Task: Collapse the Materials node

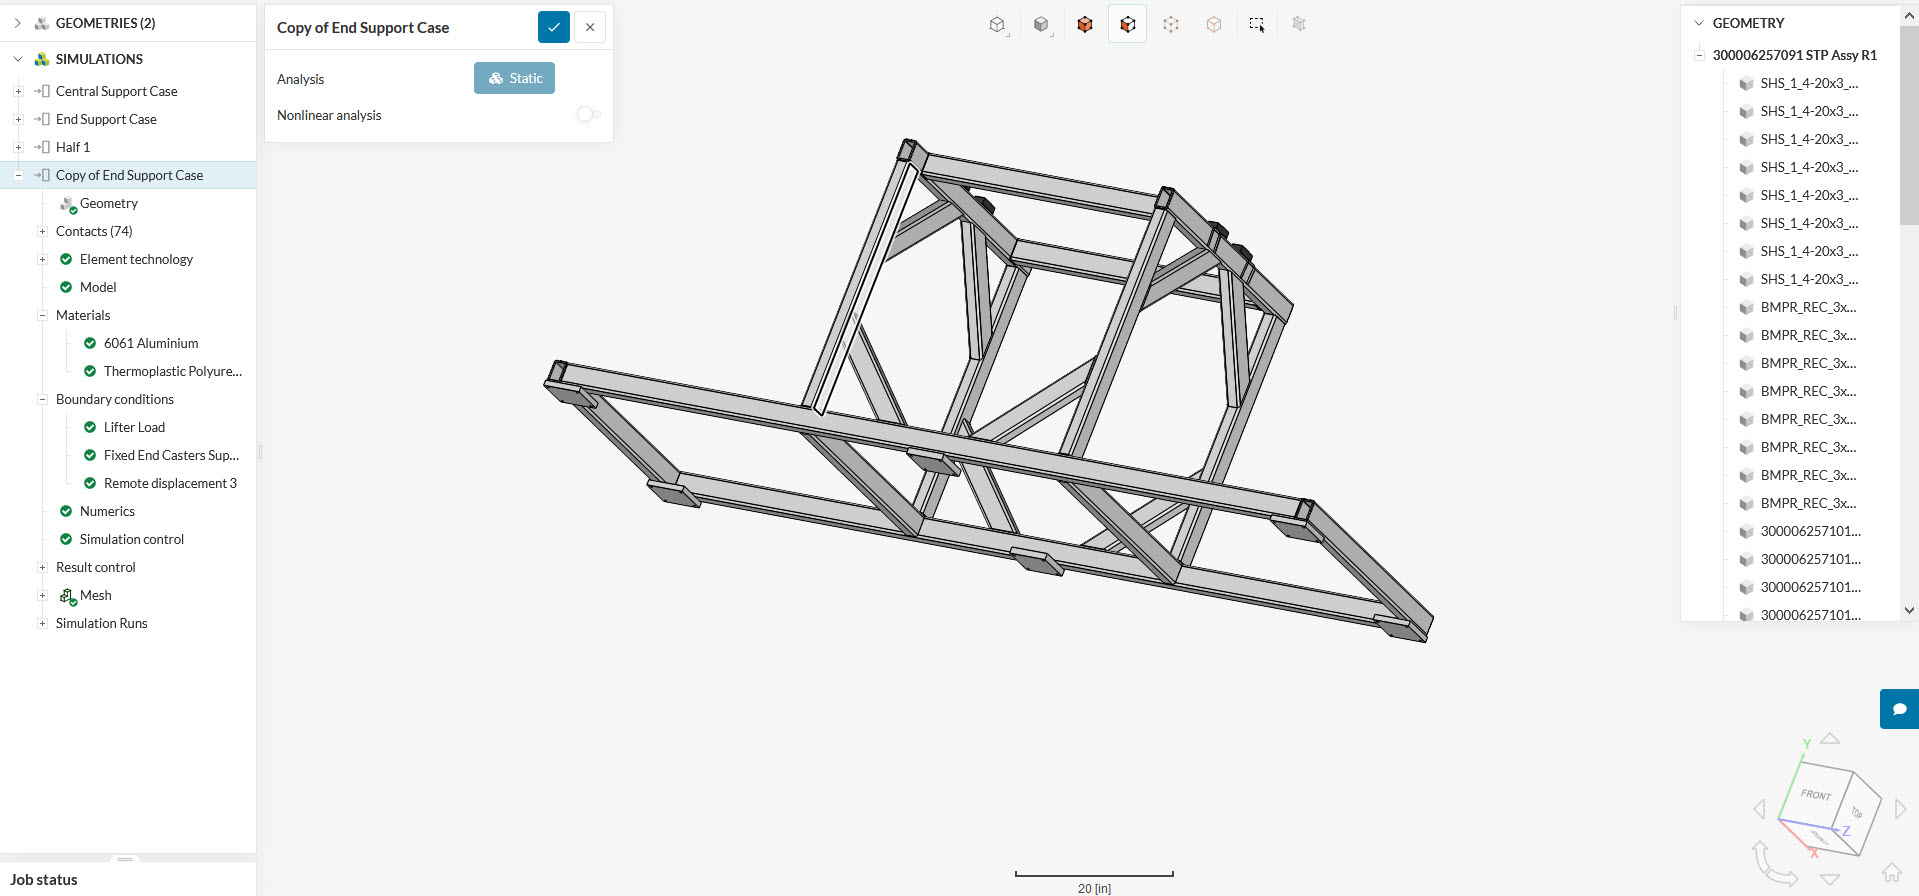Action: 42,315
